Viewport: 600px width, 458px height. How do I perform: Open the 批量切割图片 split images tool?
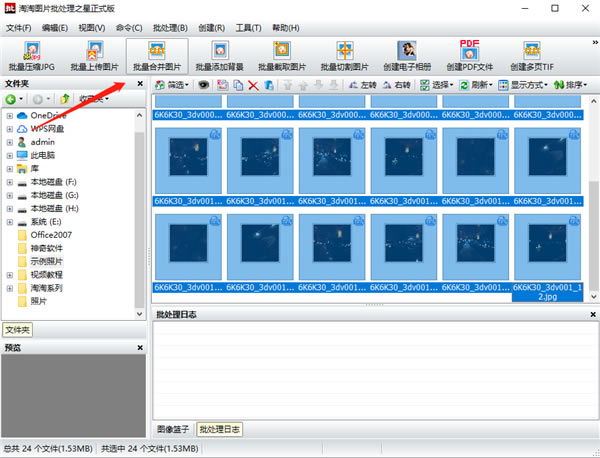tap(344, 56)
